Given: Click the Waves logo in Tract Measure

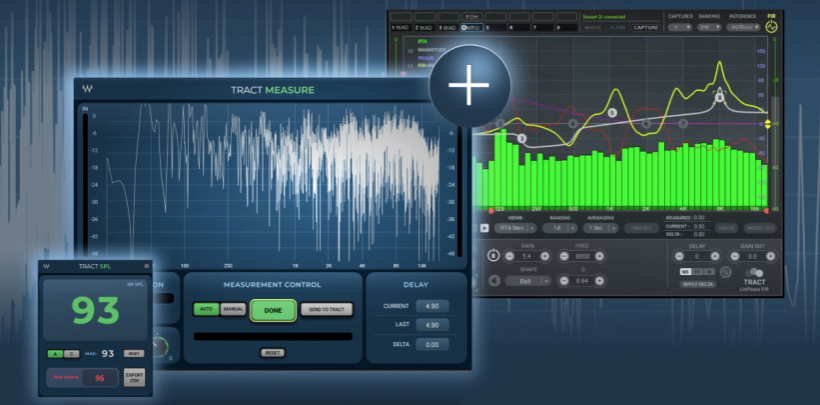Looking at the screenshot, I should (87, 89).
